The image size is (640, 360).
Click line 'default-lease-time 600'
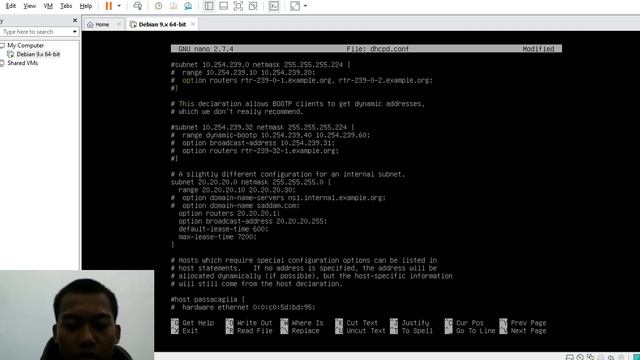pos(223,229)
